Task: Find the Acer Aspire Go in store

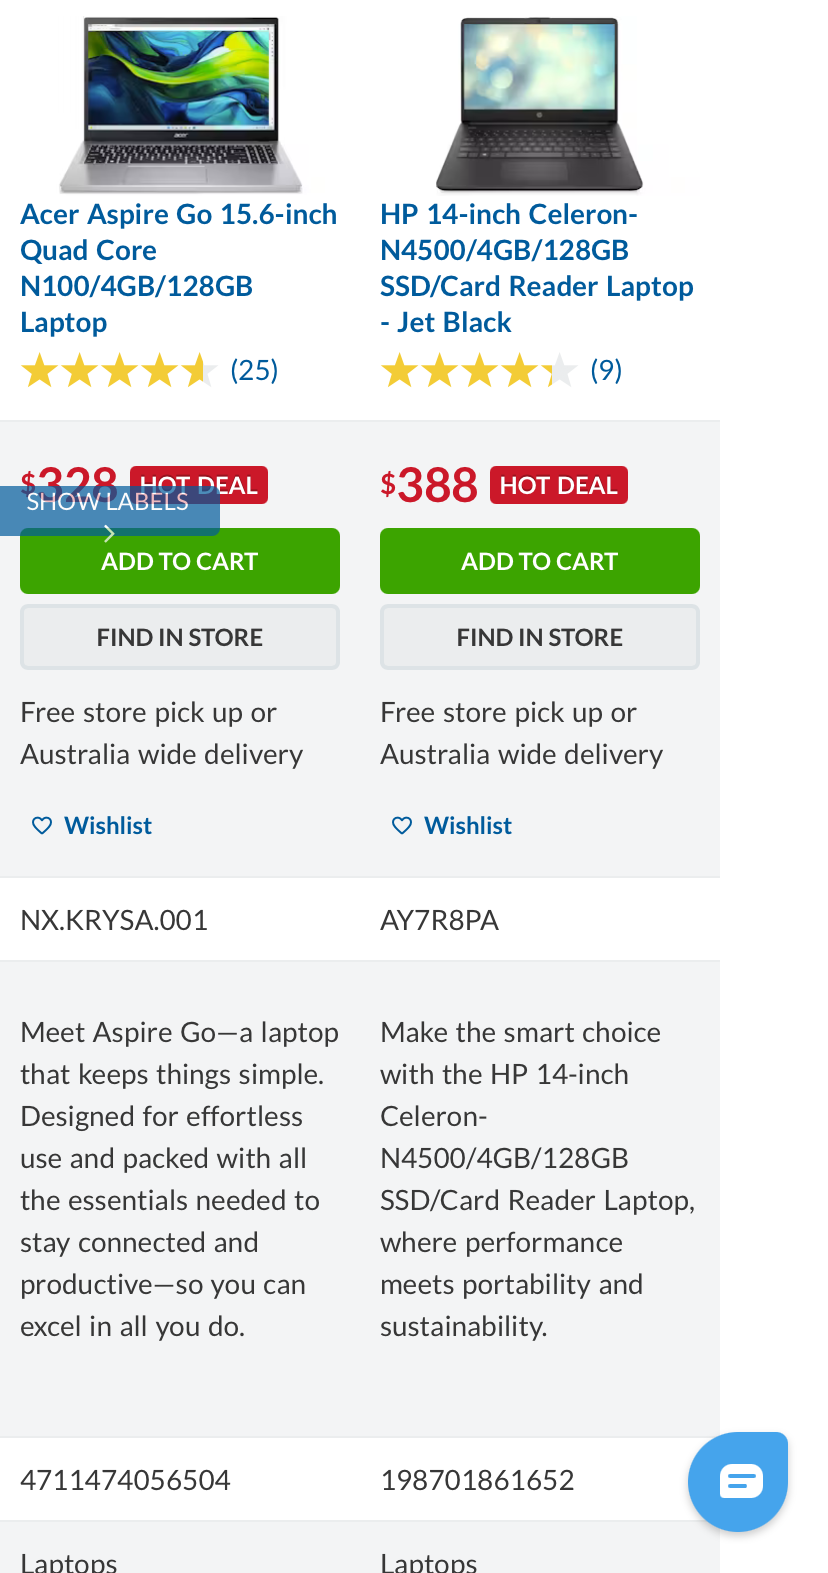Action: click(x=180, y=637)
